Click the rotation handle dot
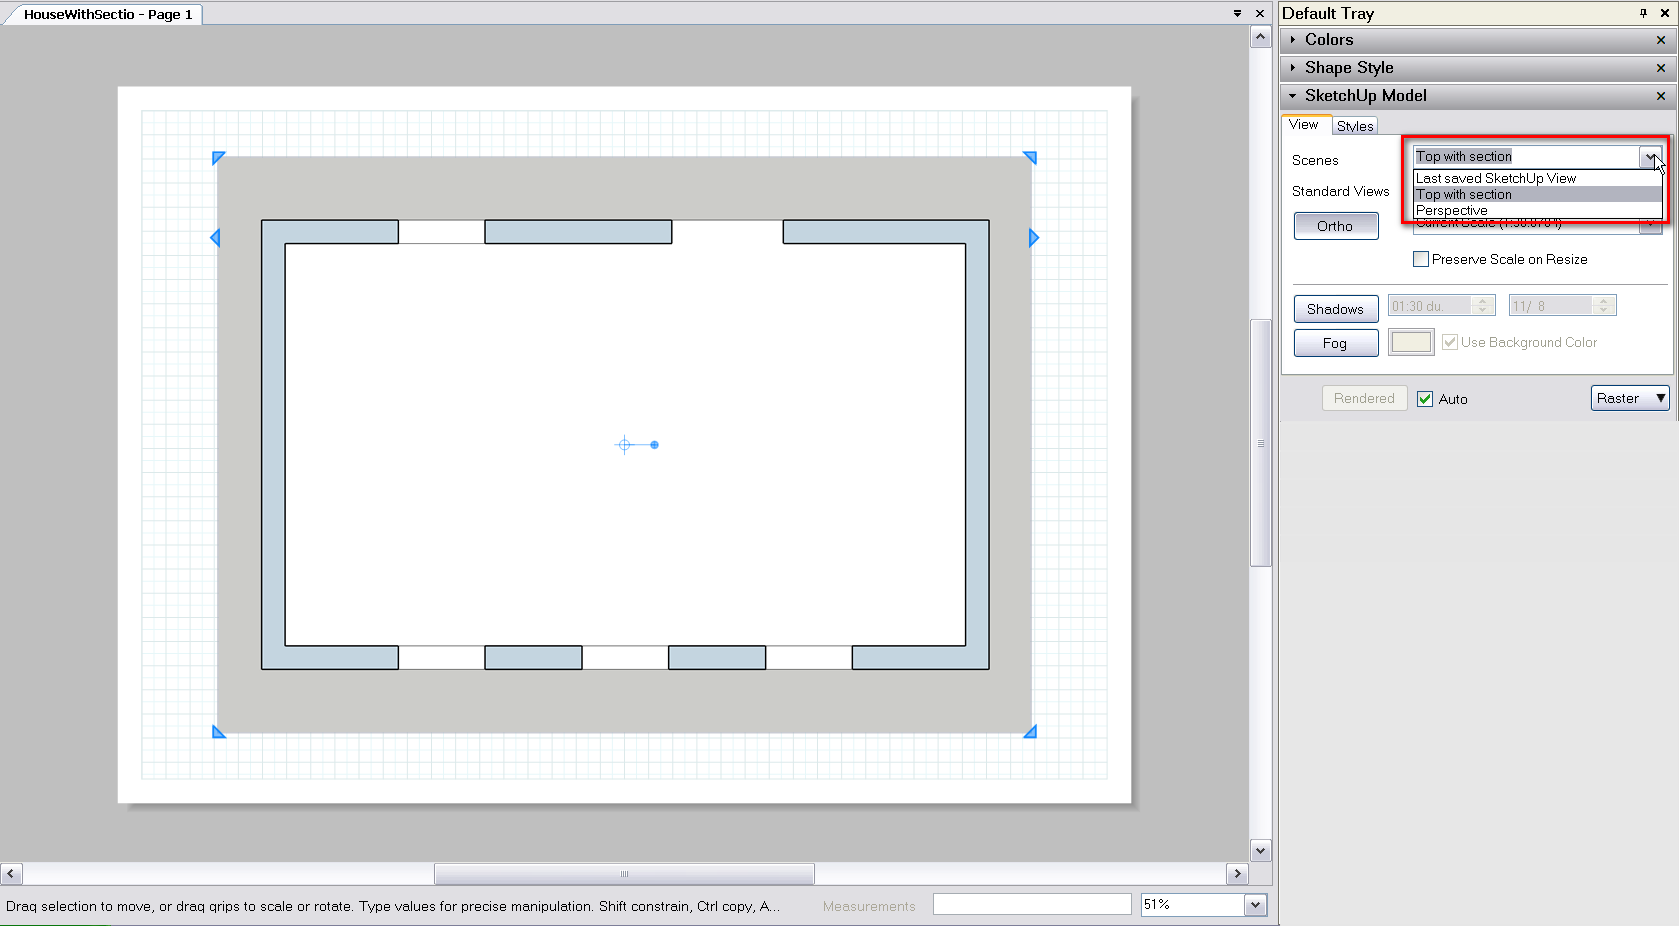This screenshot has width=1679, height=926. click(x=655, y=445)
